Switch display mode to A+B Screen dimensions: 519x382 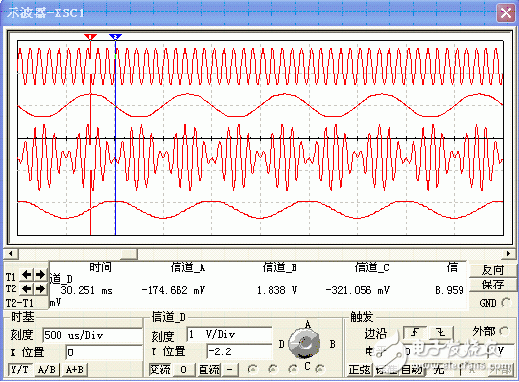[x=75, y=369]
